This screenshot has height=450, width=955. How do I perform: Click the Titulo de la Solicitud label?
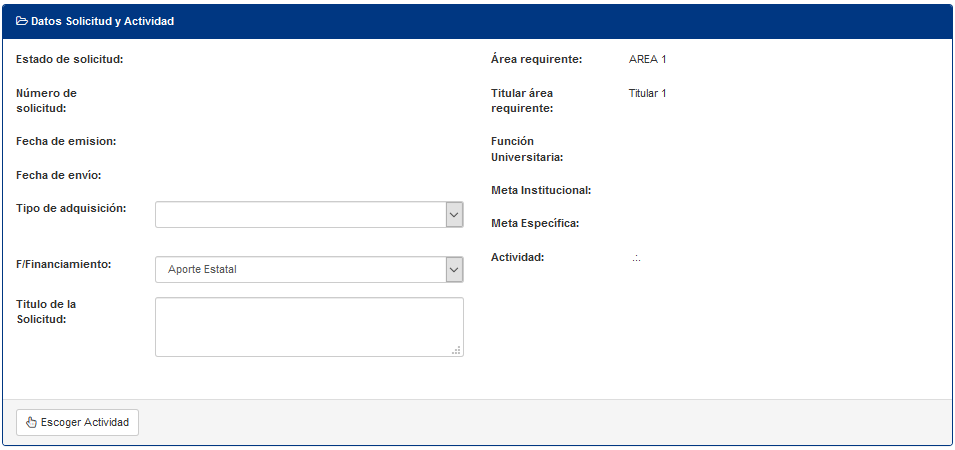coord(46,311)
